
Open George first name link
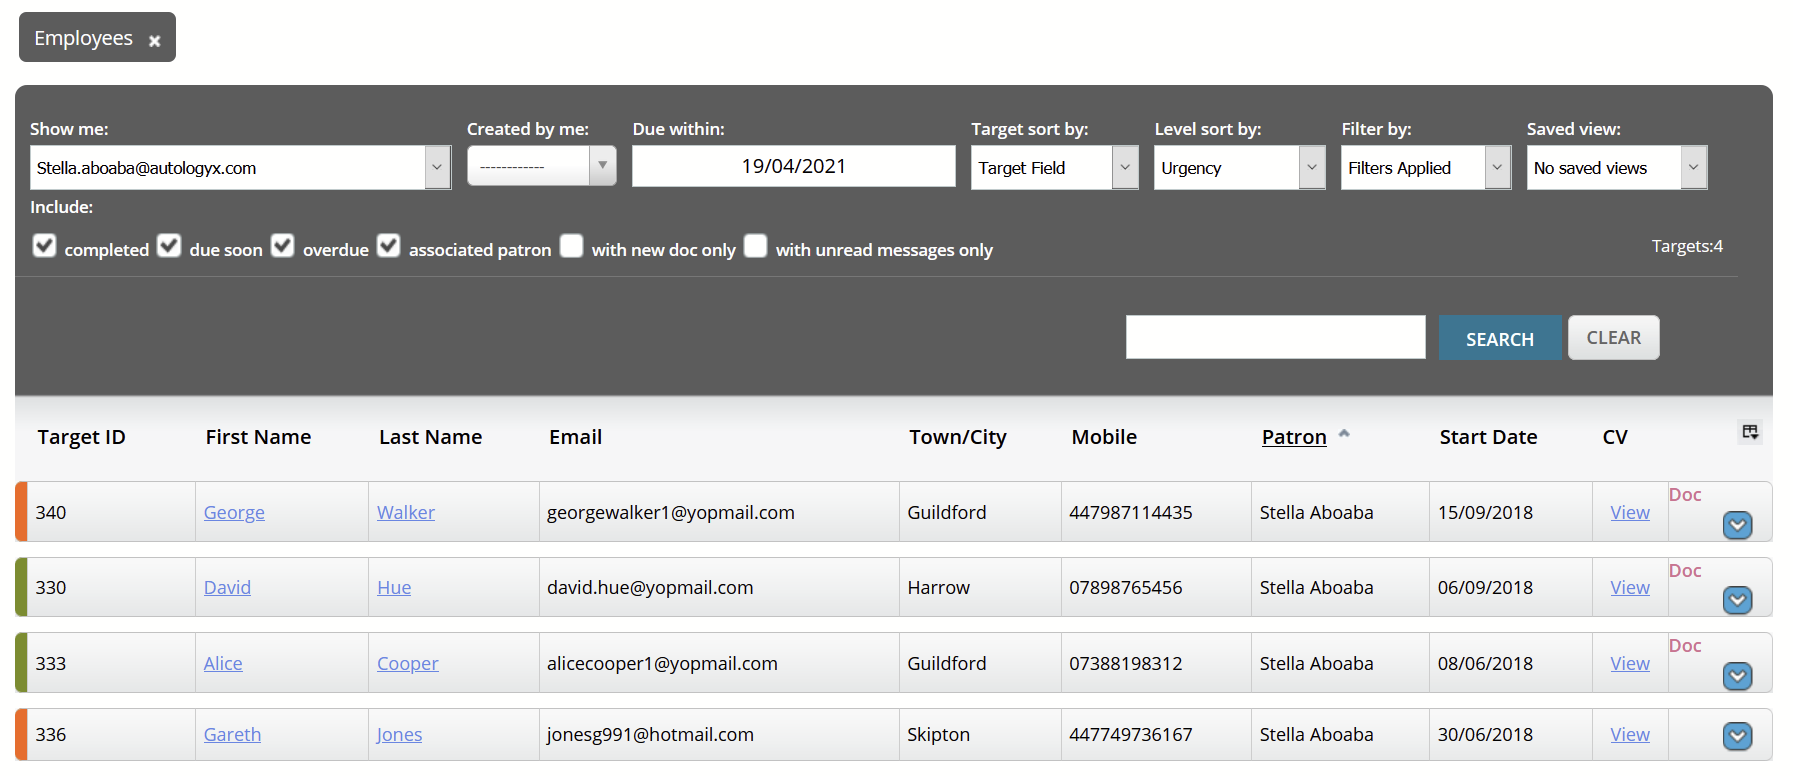(234, 512)
